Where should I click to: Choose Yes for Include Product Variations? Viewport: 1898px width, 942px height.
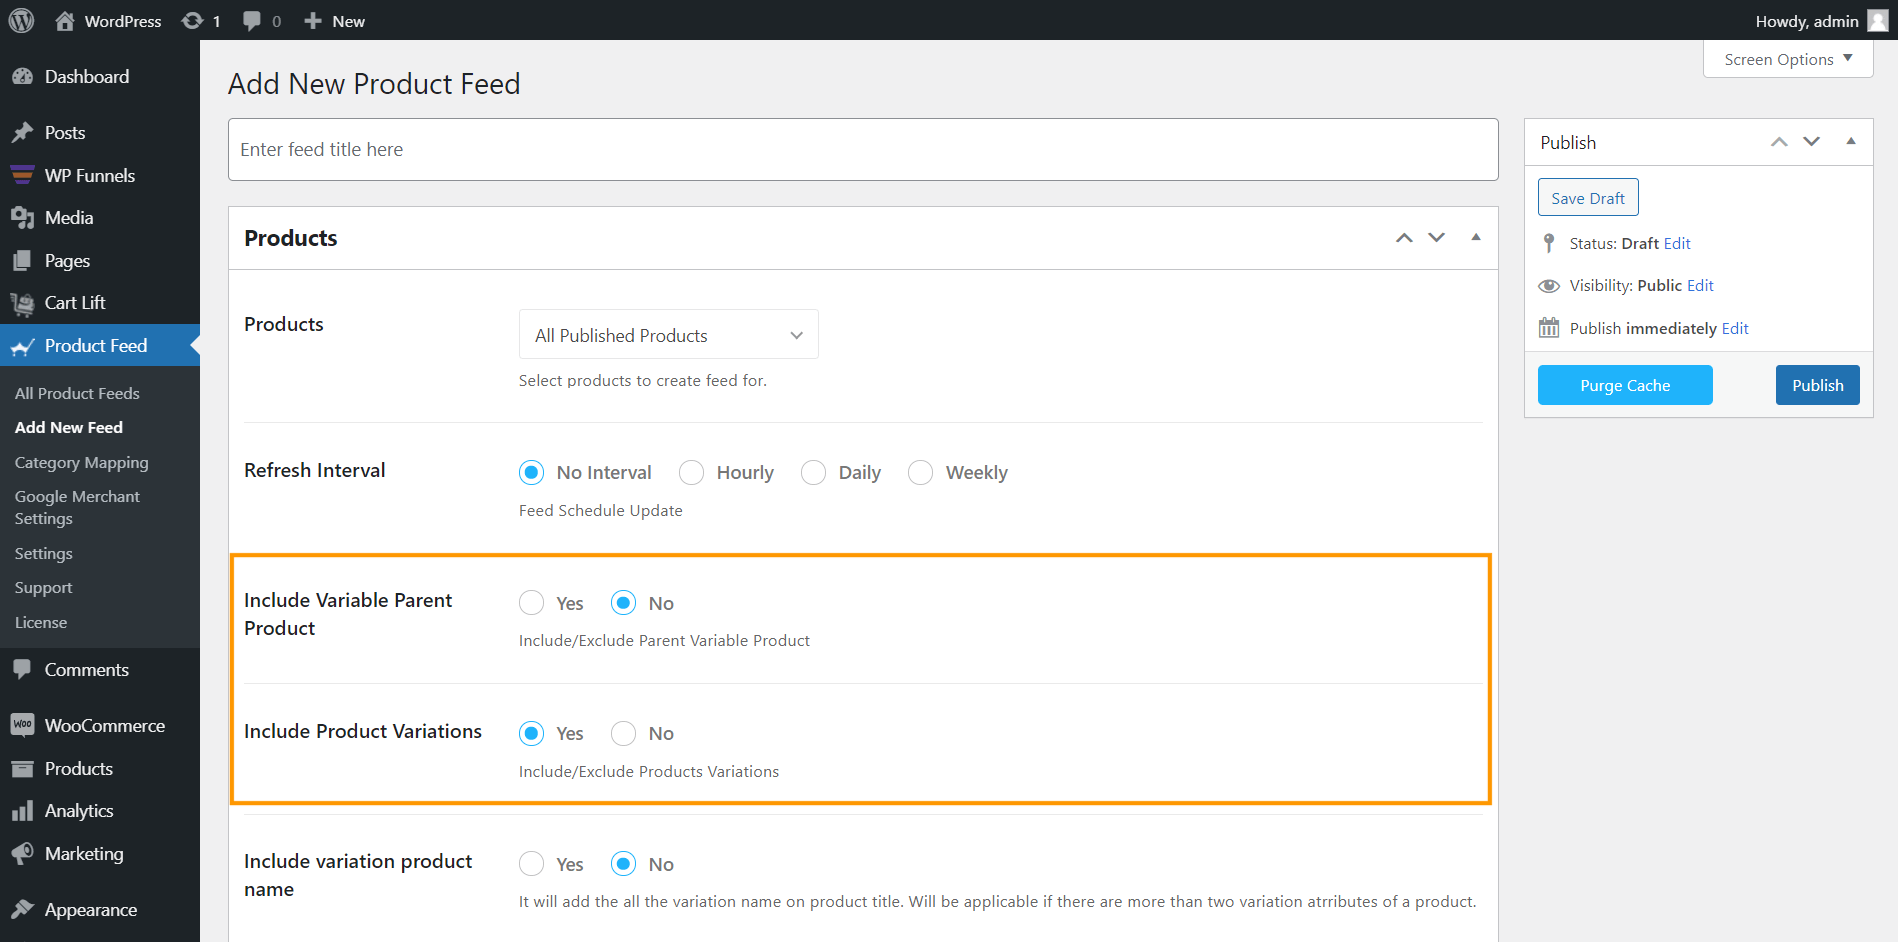[x=532, y=733]
